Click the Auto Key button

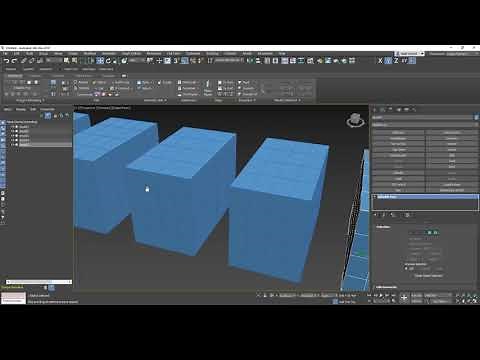(x=417, y=295)
